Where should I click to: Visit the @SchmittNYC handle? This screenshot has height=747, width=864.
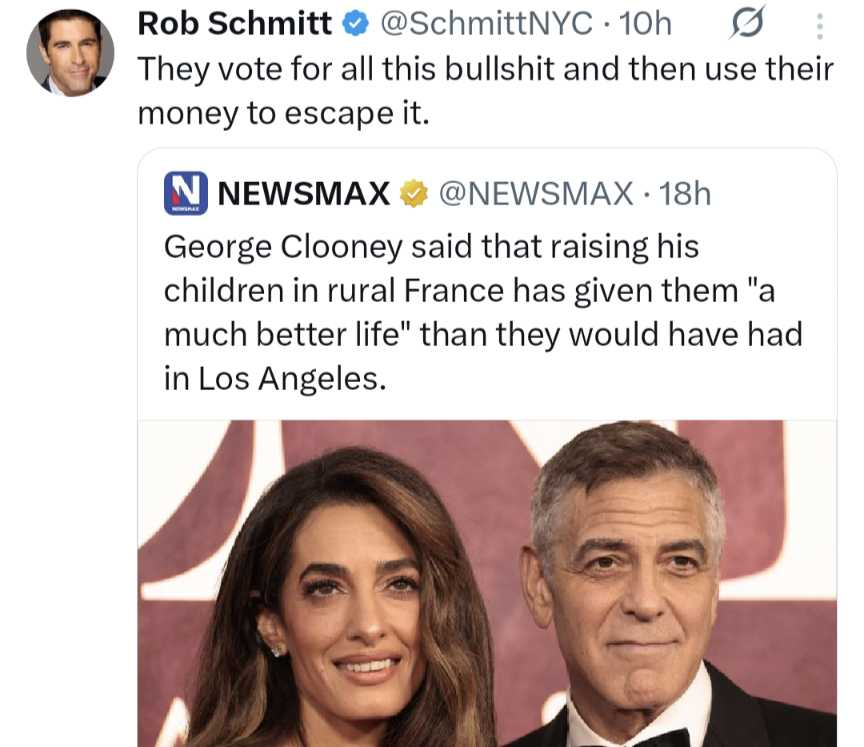click(x=486, y=24)
